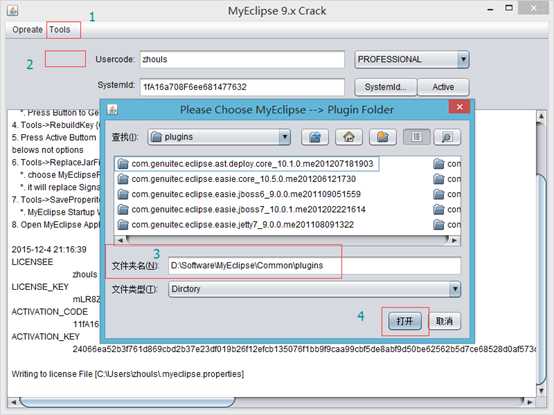Click the '2015-12-4 21:16:39' timestamp line
Screen dimensions: 554x415
tap(49, 250)
